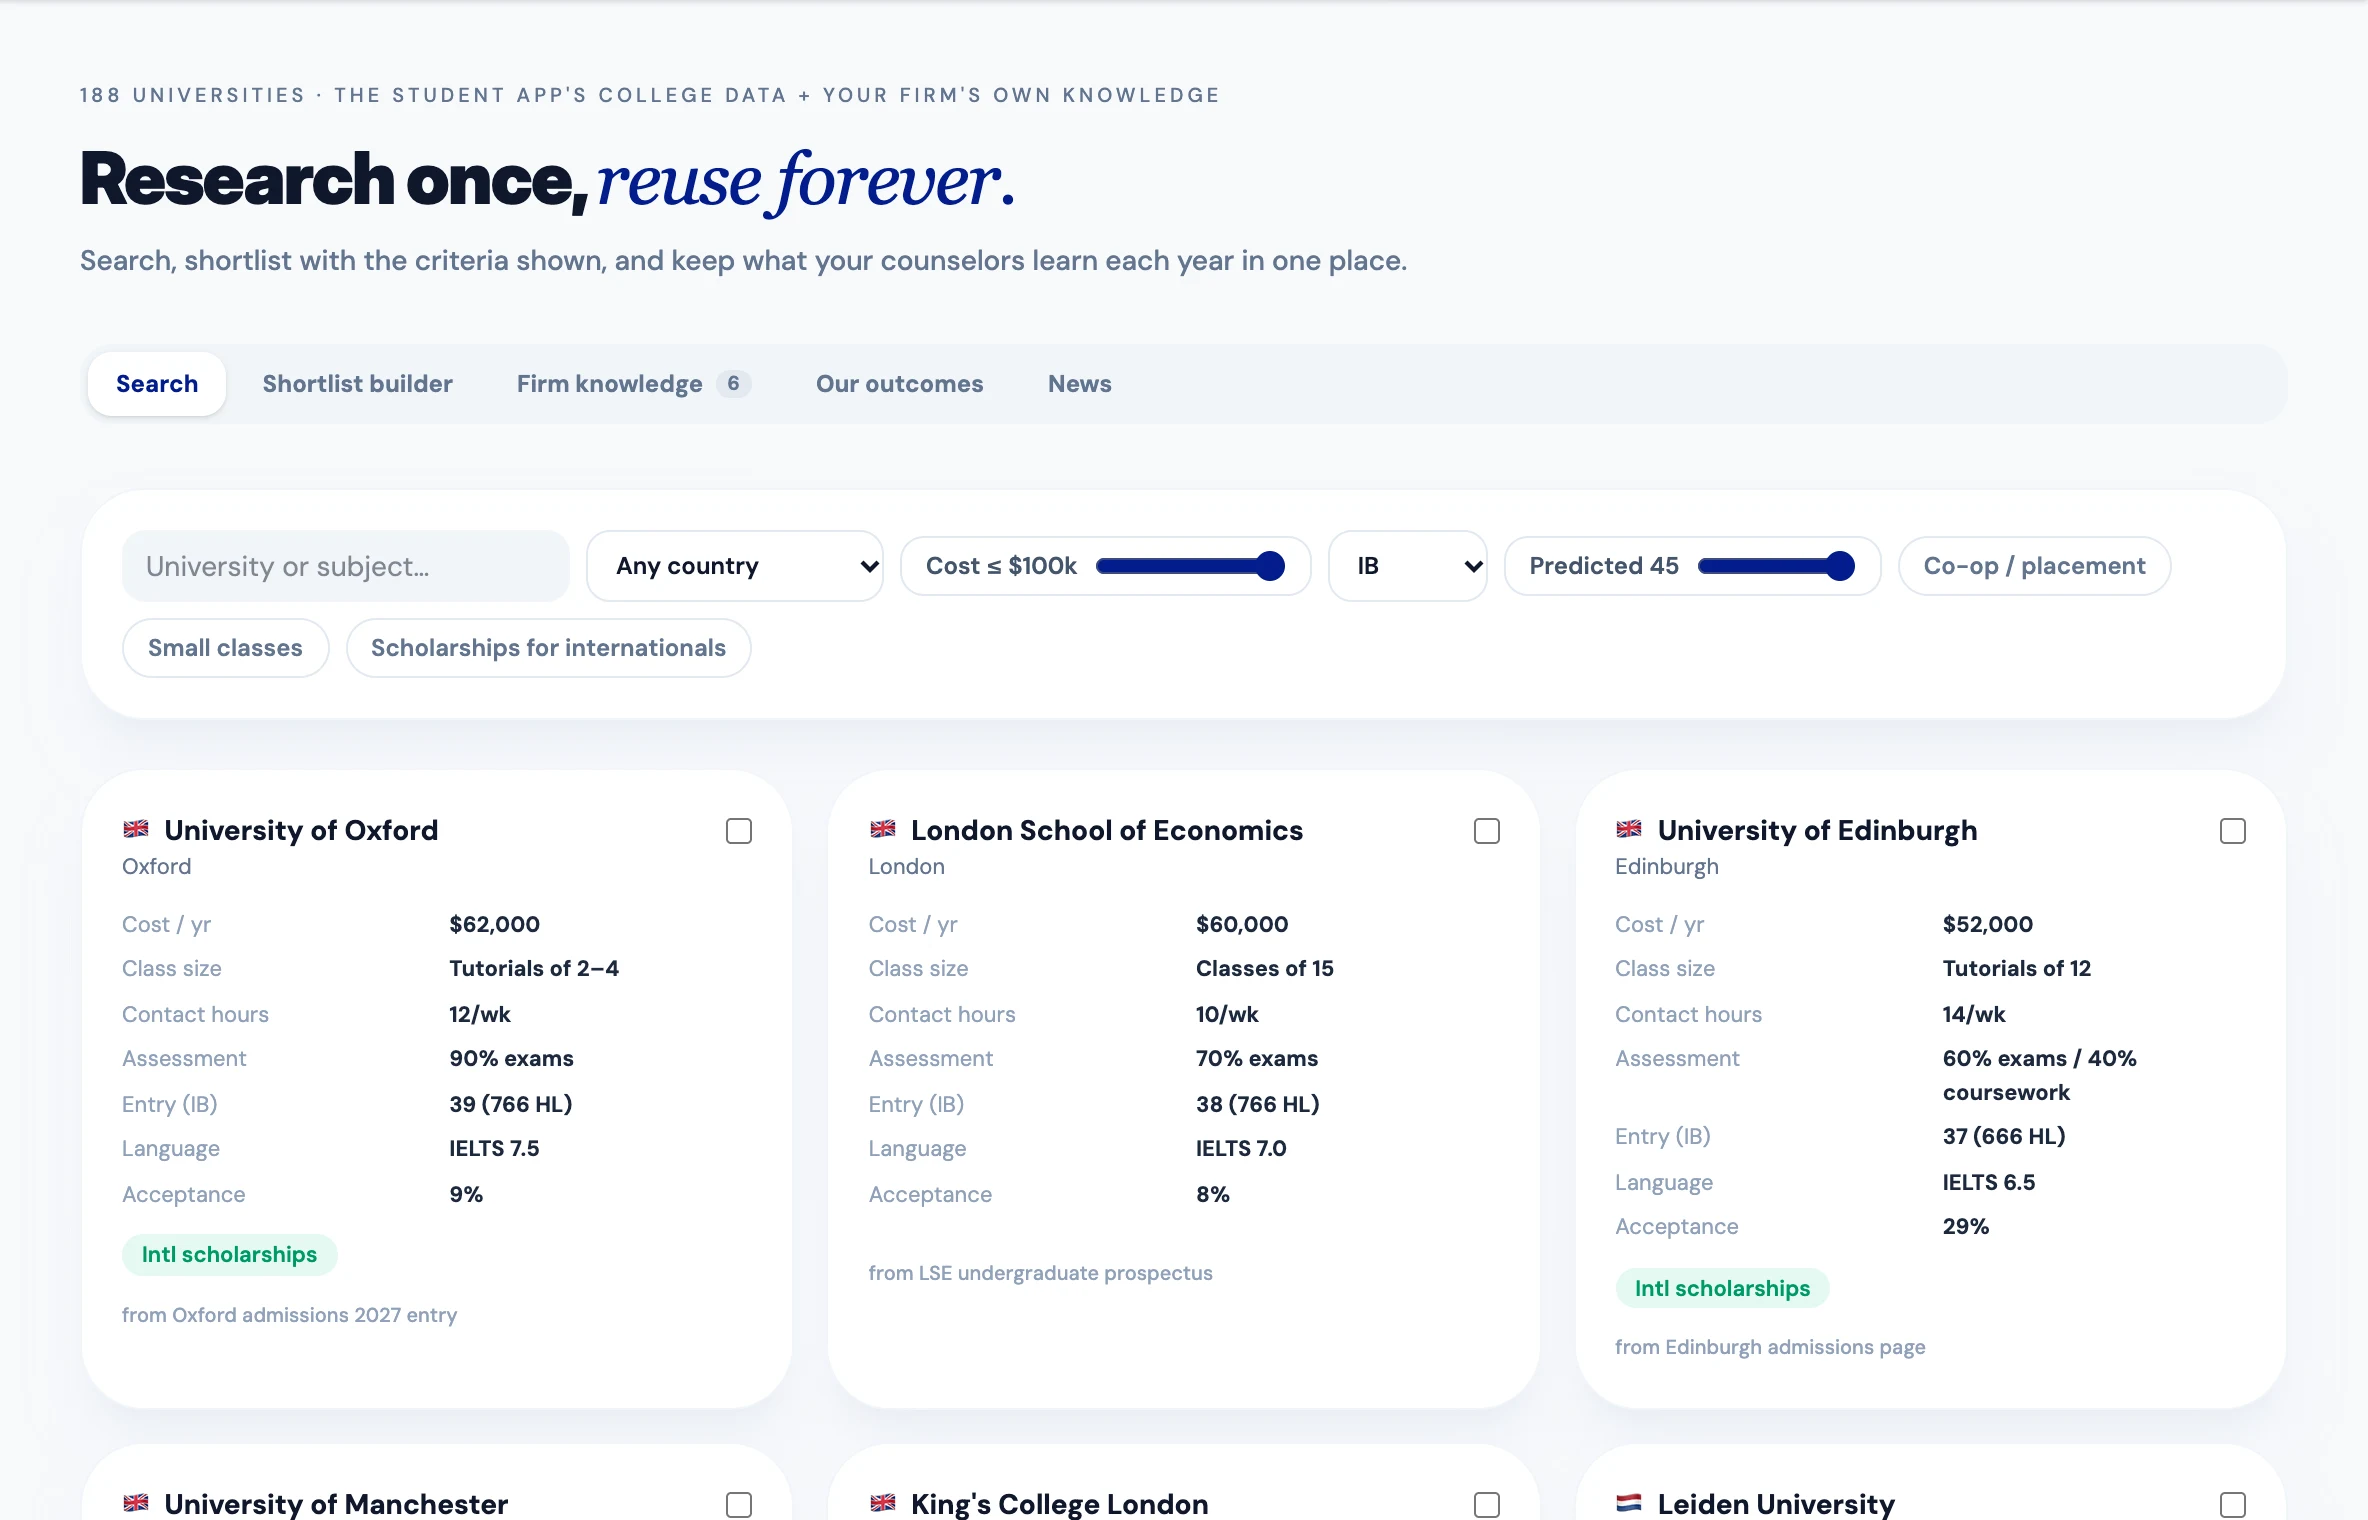Click 'from LSE undergraduate prospectus' source

point(1040,1273)
